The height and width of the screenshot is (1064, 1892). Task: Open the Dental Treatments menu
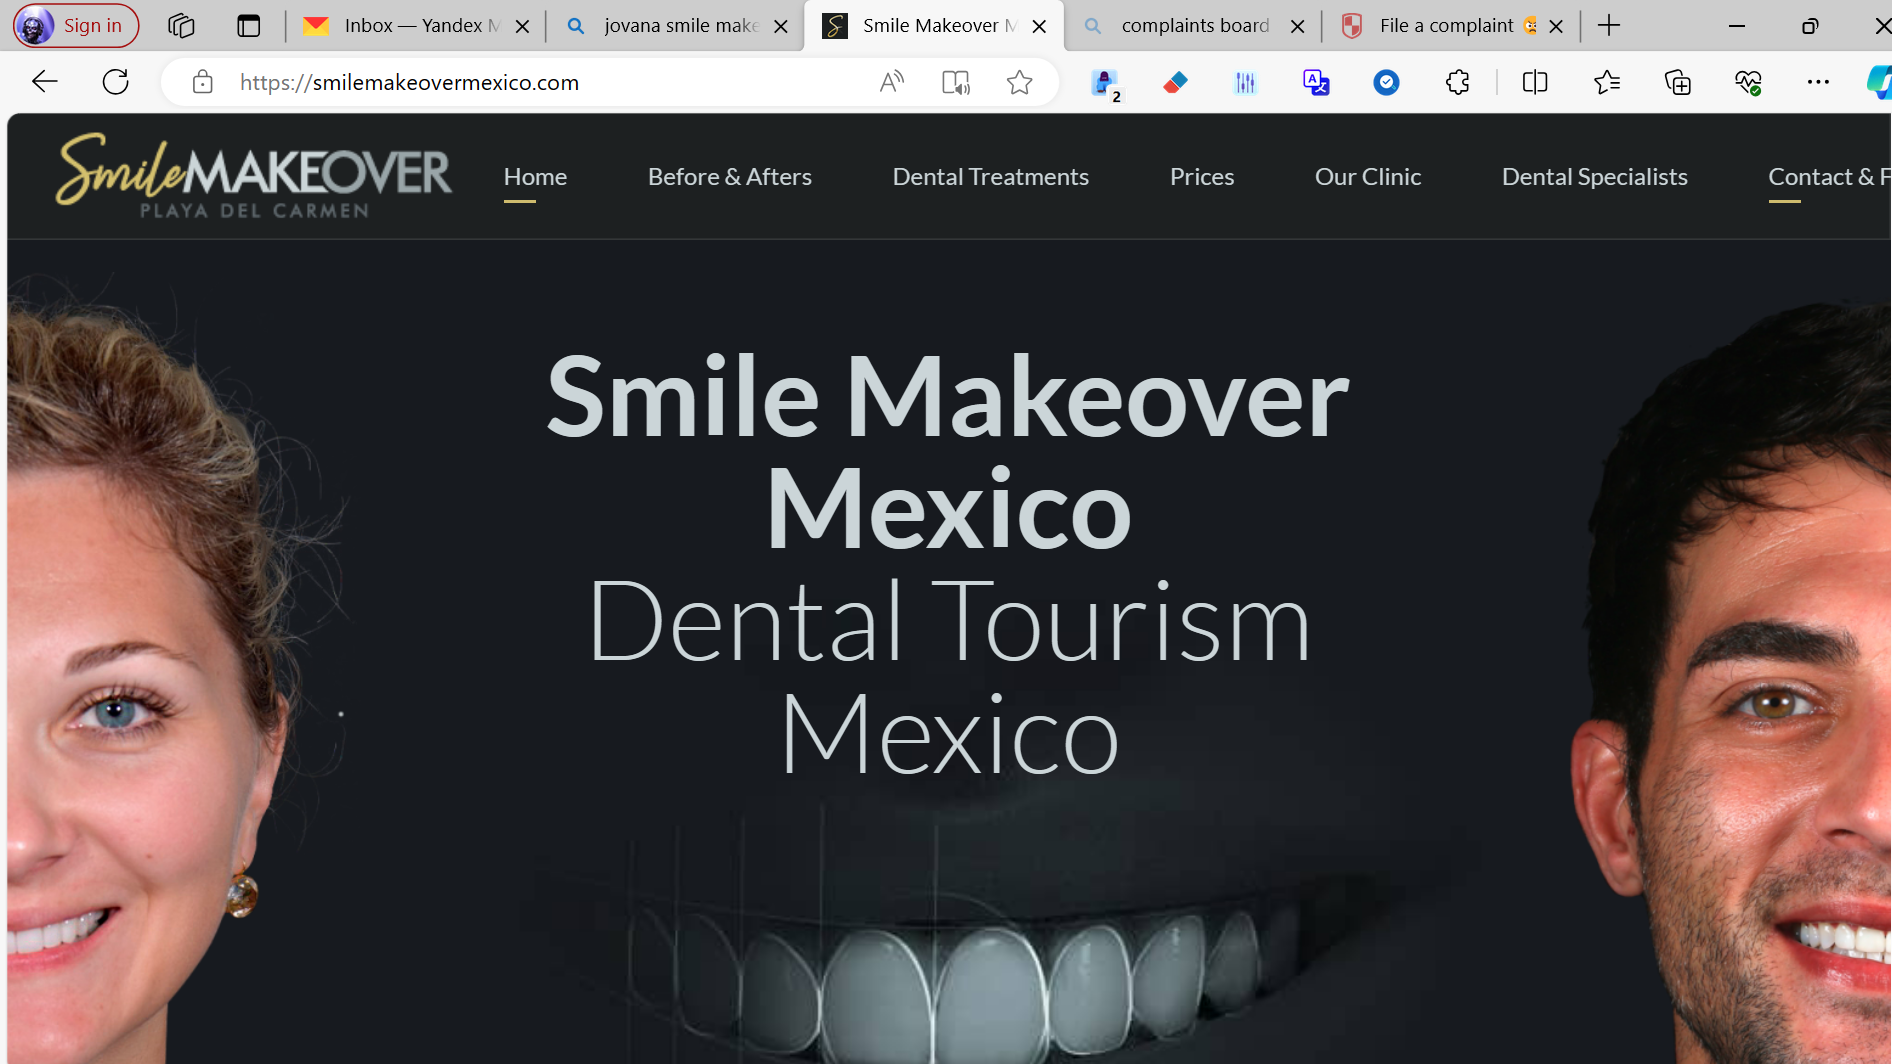(x=991, y=177)
